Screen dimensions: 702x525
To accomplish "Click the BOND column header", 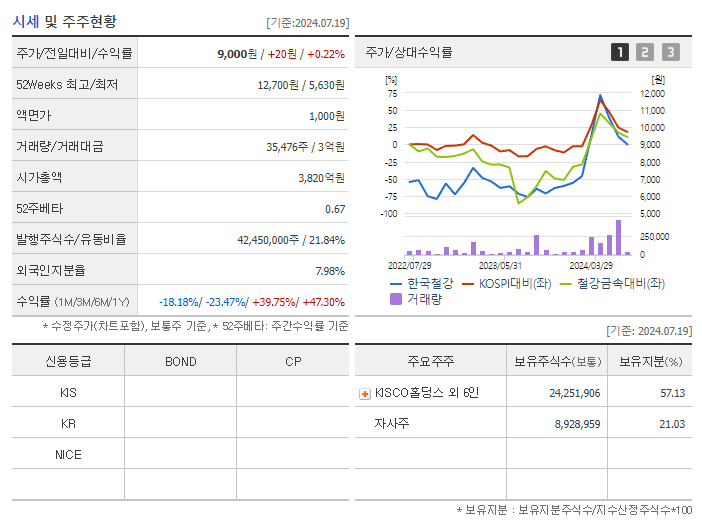I will [x=180, y=362].
